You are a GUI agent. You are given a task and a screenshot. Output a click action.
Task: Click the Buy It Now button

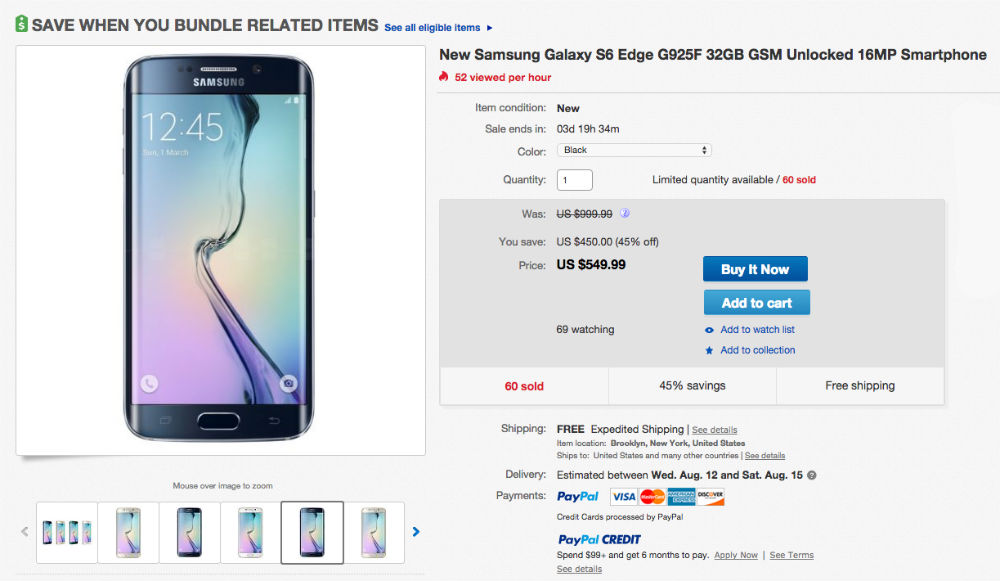click(755, 269)
